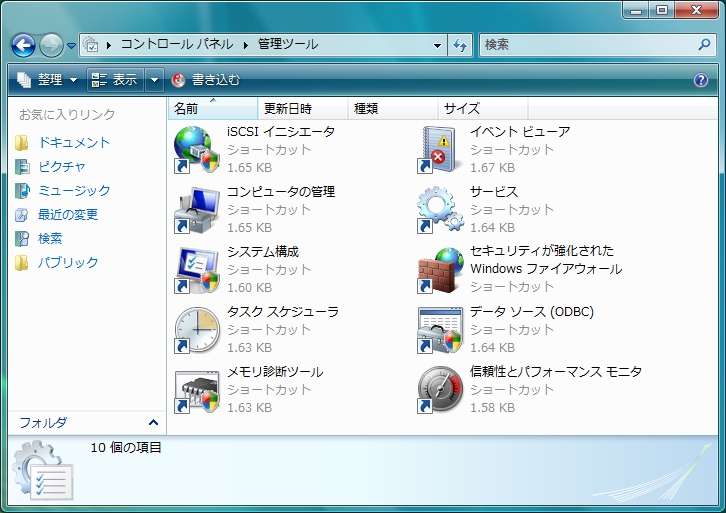Select the システム構成 name text
The image size is (726, 513).
[263, 252]
